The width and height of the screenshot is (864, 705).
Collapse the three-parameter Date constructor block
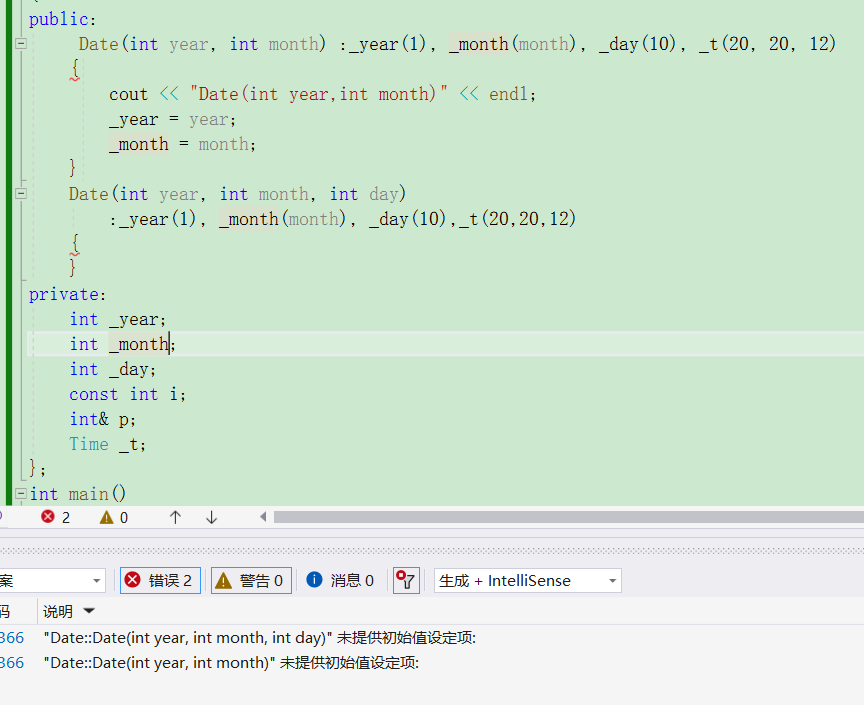coord(20,193)
